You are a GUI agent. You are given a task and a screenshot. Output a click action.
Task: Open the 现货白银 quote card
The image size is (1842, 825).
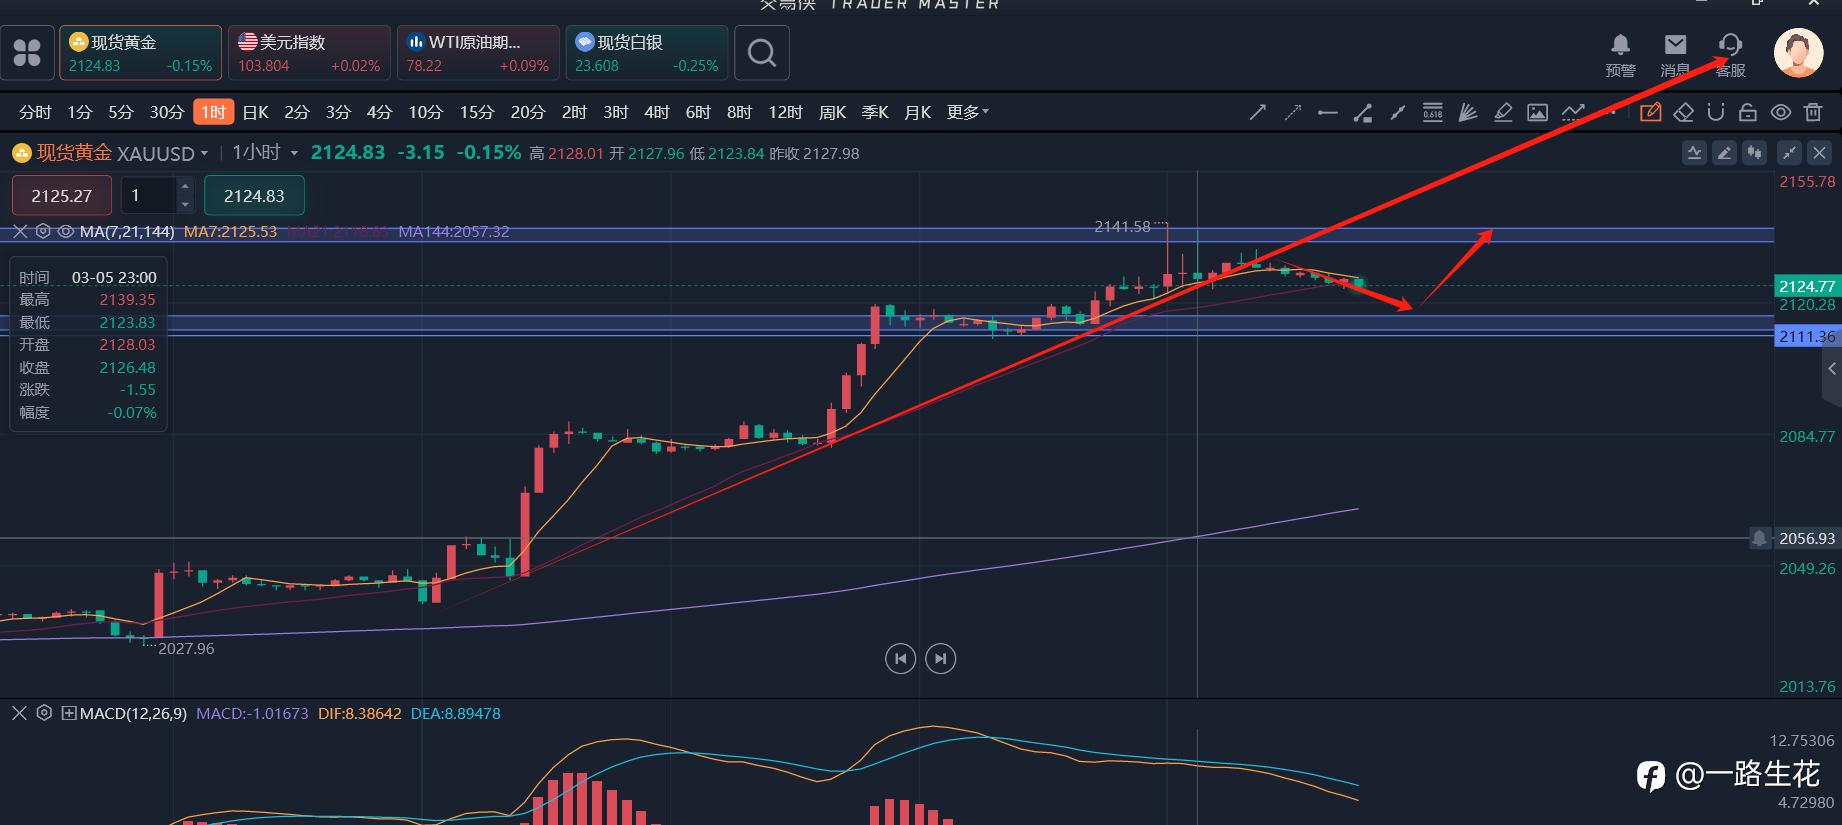coord(647,52)
